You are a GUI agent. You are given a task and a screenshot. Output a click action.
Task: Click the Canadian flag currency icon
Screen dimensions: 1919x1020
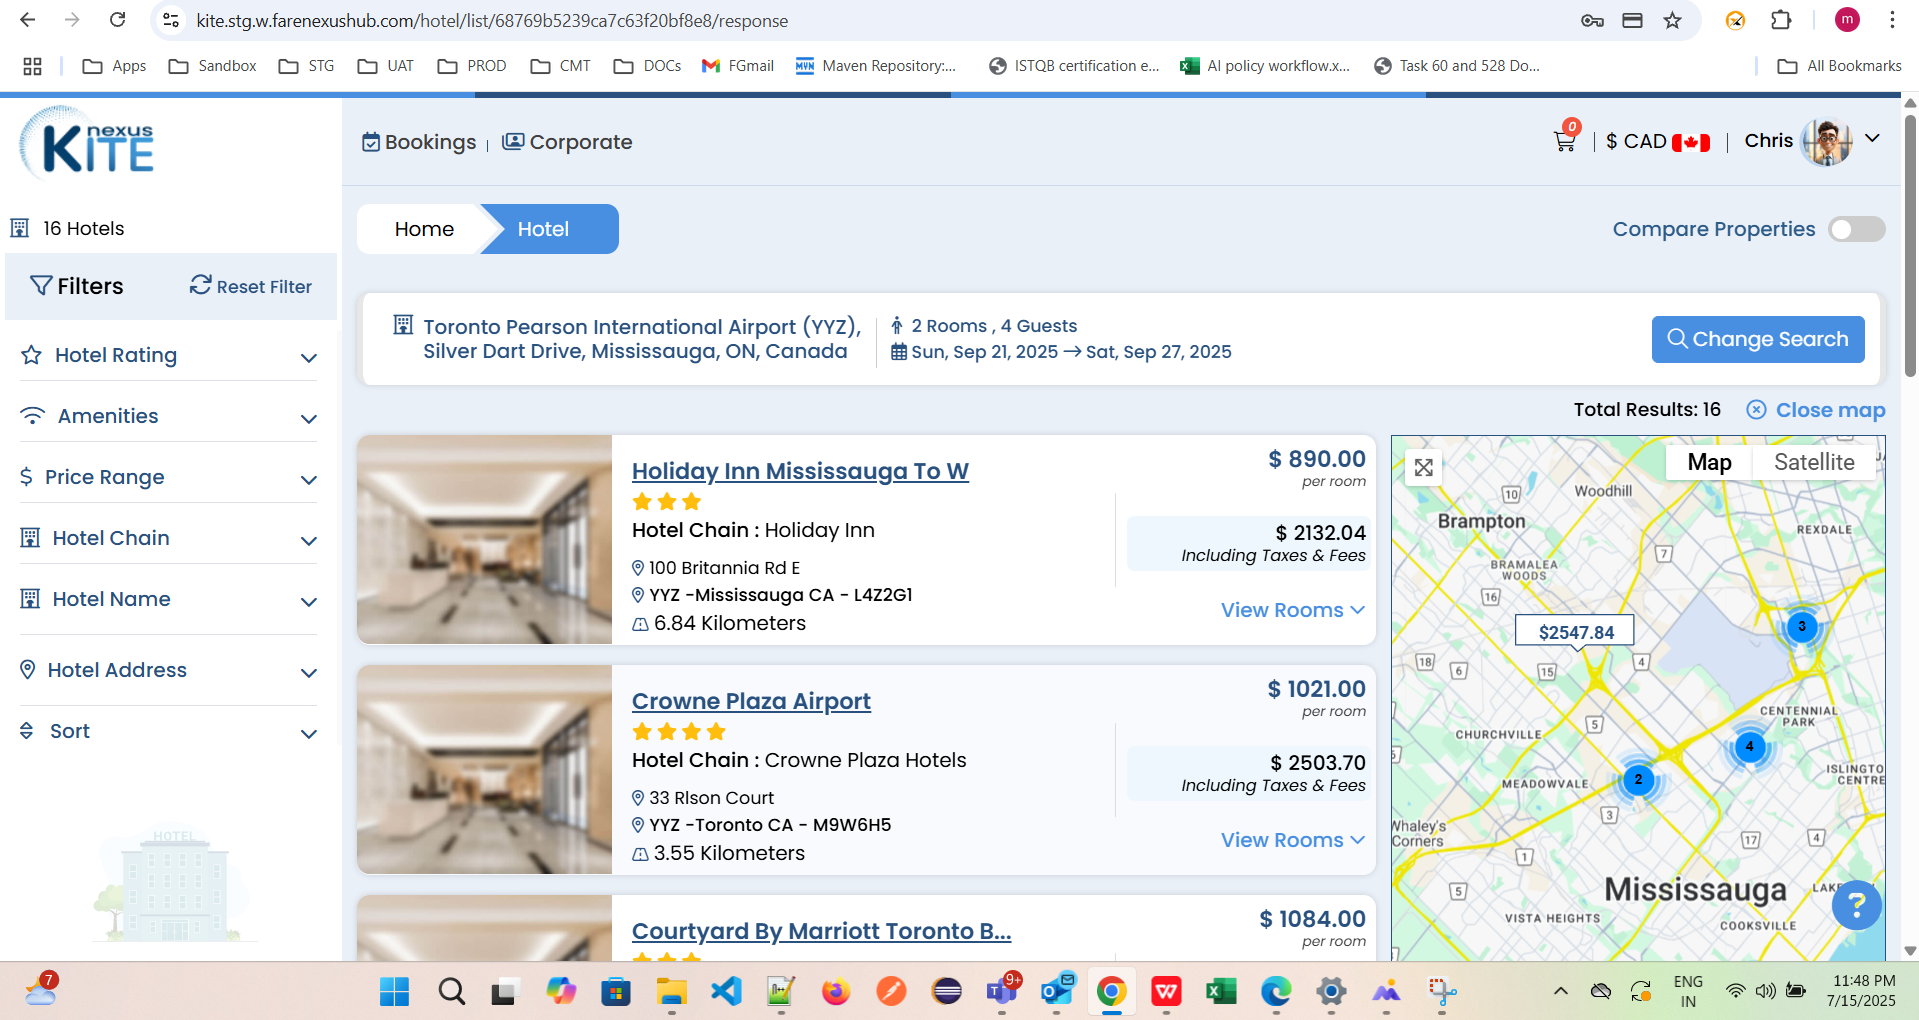tap(1691, 142)
